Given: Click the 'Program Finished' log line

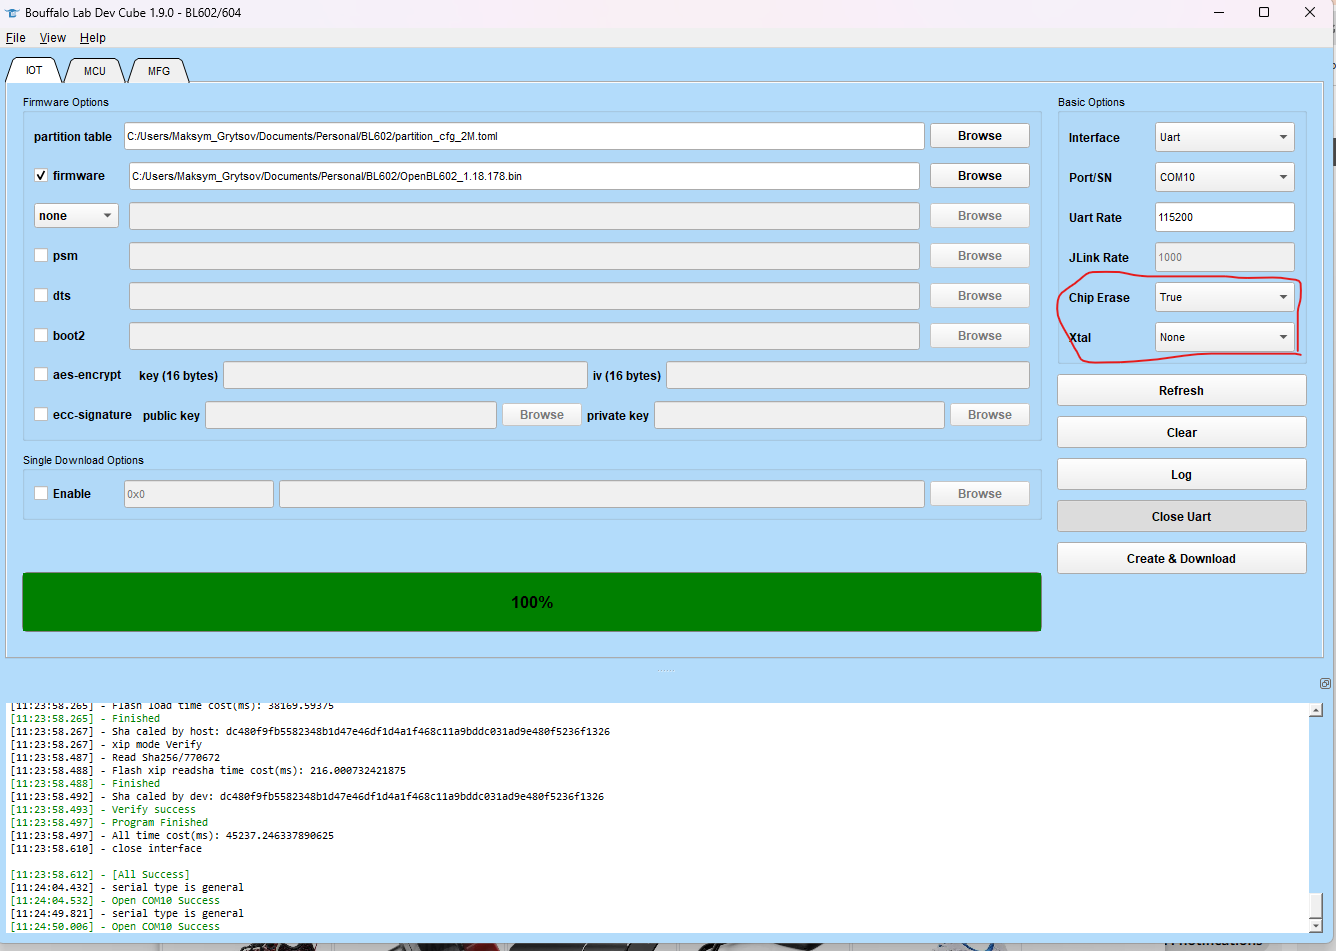Looking at the screenshot, I should pos(160,823).
